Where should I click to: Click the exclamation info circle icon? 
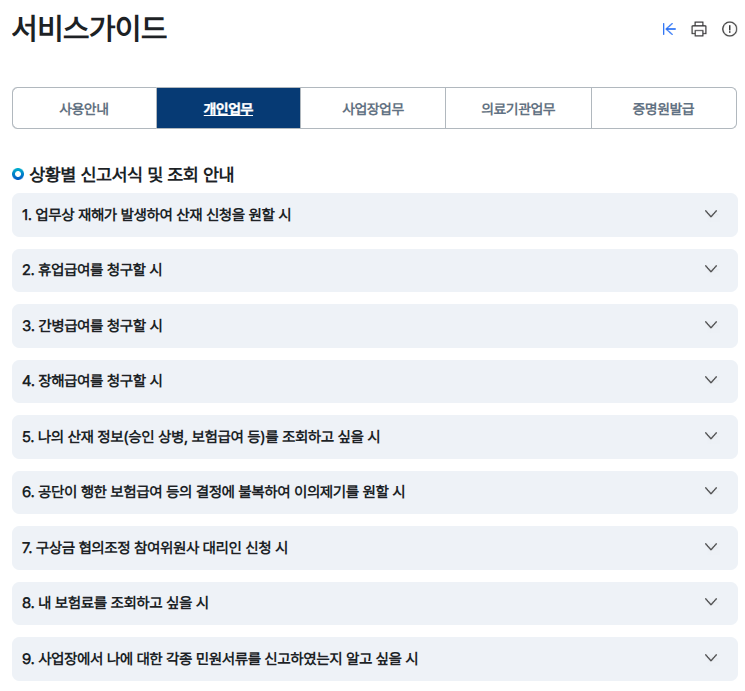tap(729, 29)
